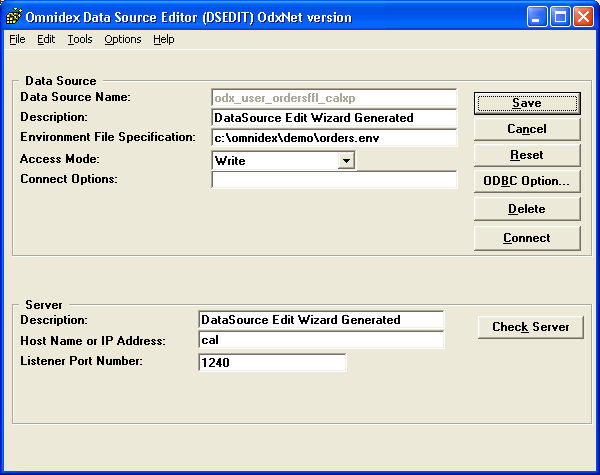
Task: Edit the Listener Port Number field
Action: click(272, 362)
